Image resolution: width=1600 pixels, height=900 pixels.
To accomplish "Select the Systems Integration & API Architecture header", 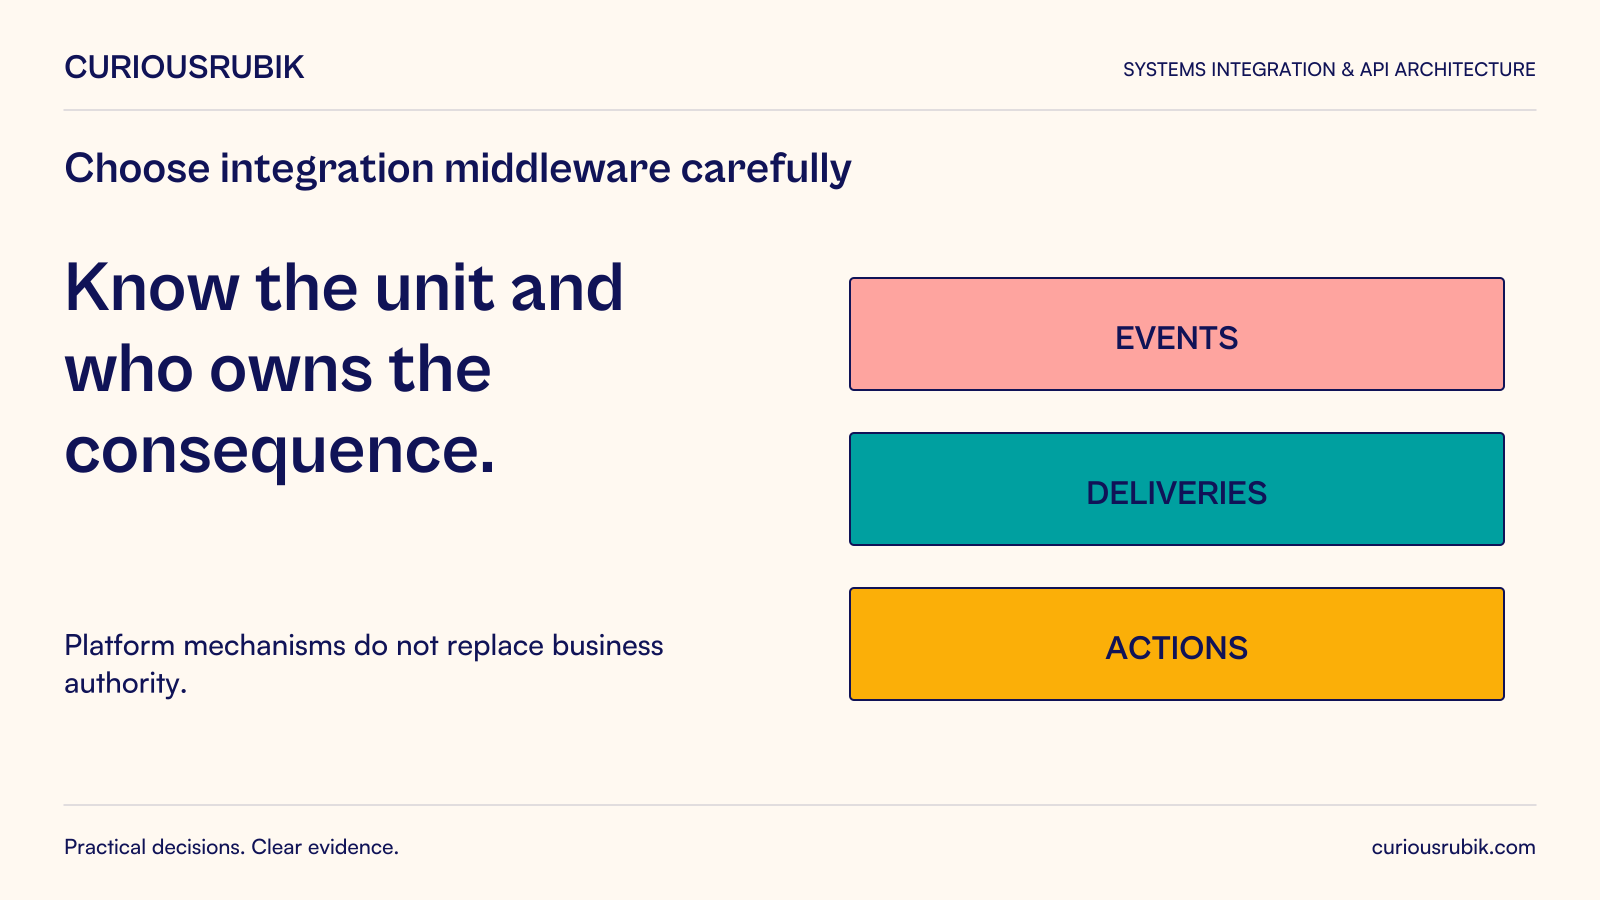I will (x=1329, y=69).
